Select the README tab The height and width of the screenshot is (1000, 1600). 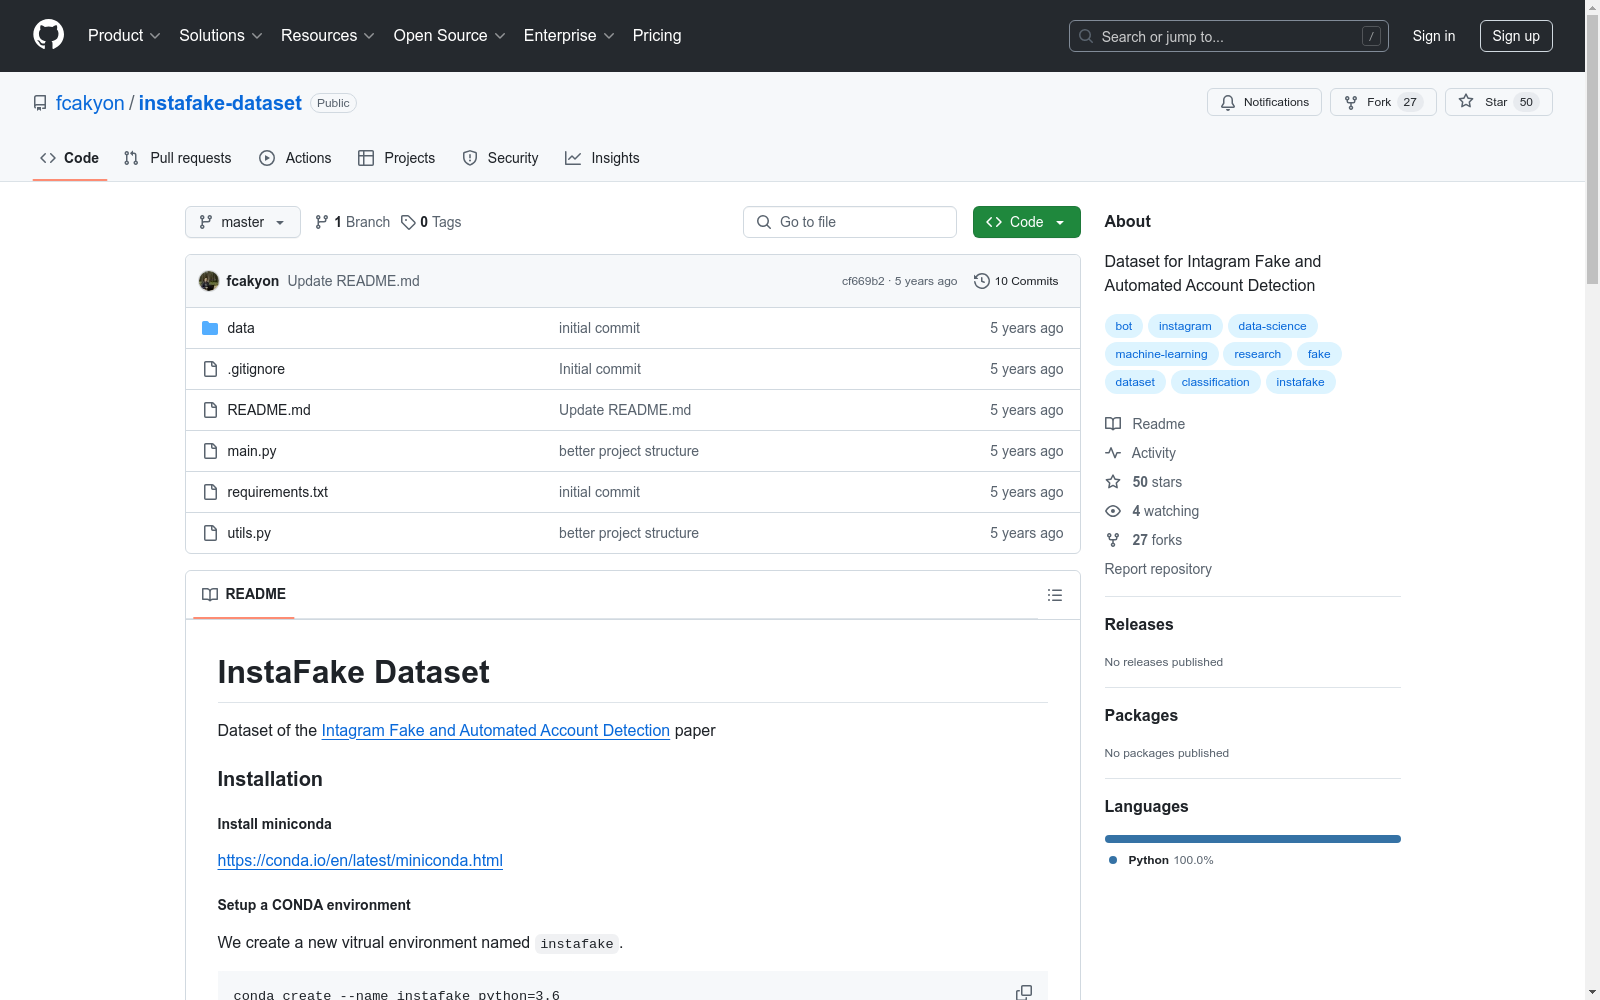244,594
